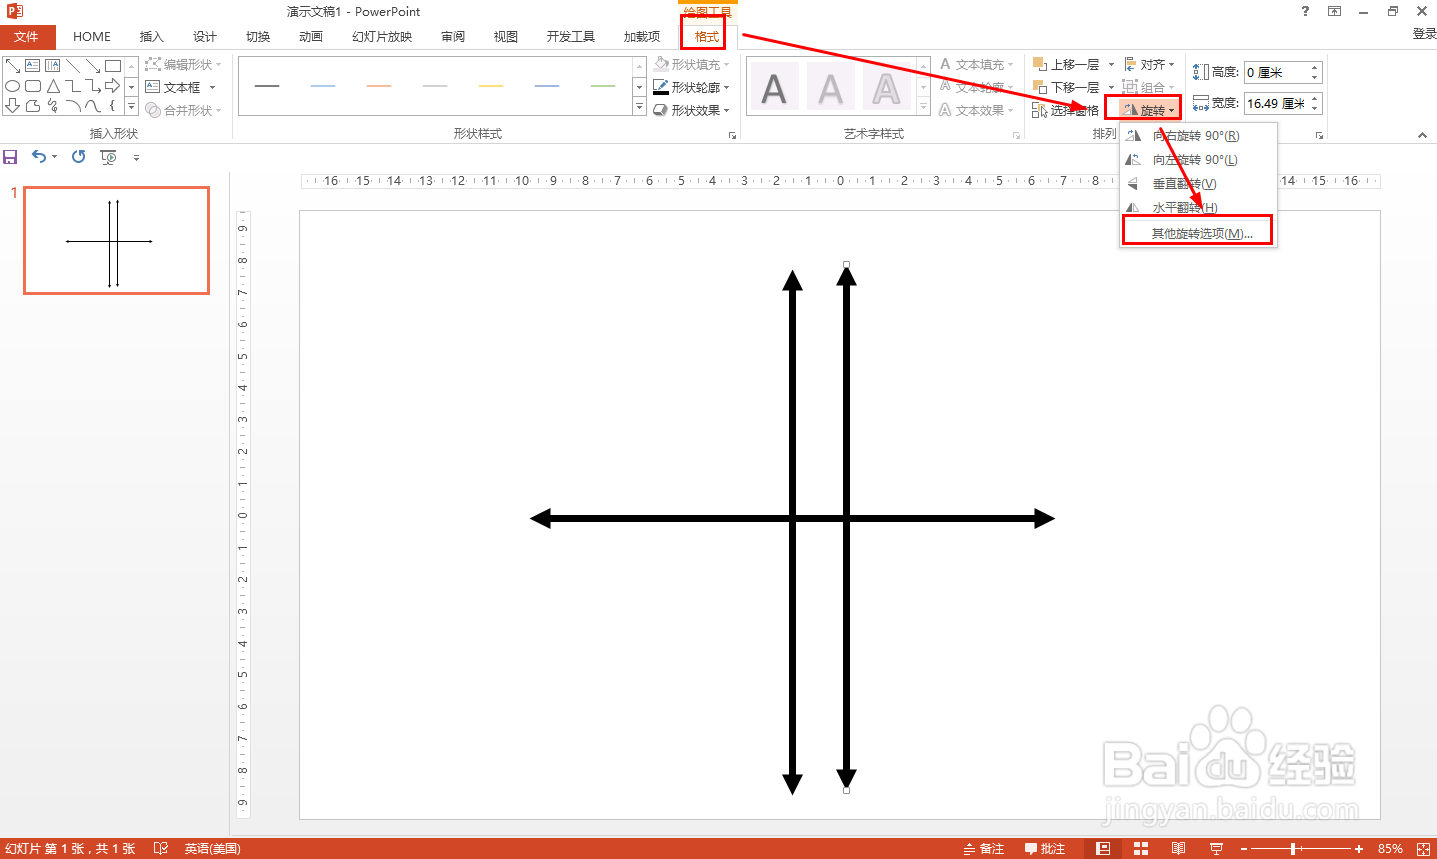Click the PowerPoint Help question mark
The height and width of the screenshot is (859, 1437).
click(x=1305, y=11)
